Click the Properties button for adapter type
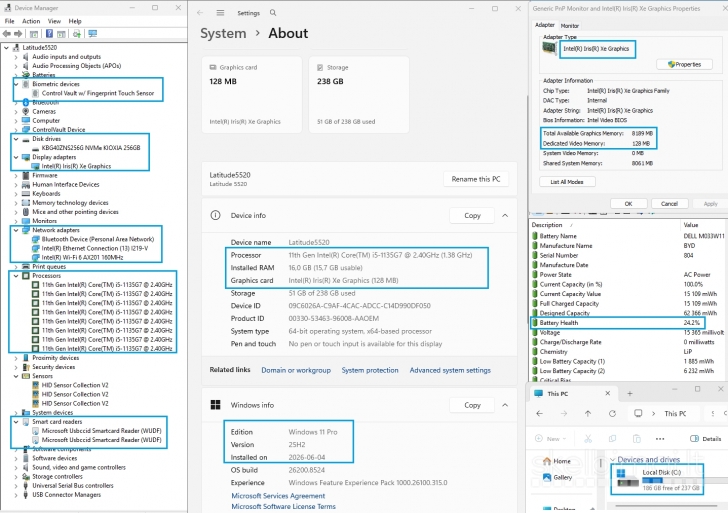This screenshot has width=728, height=513. tap(684, 64)
